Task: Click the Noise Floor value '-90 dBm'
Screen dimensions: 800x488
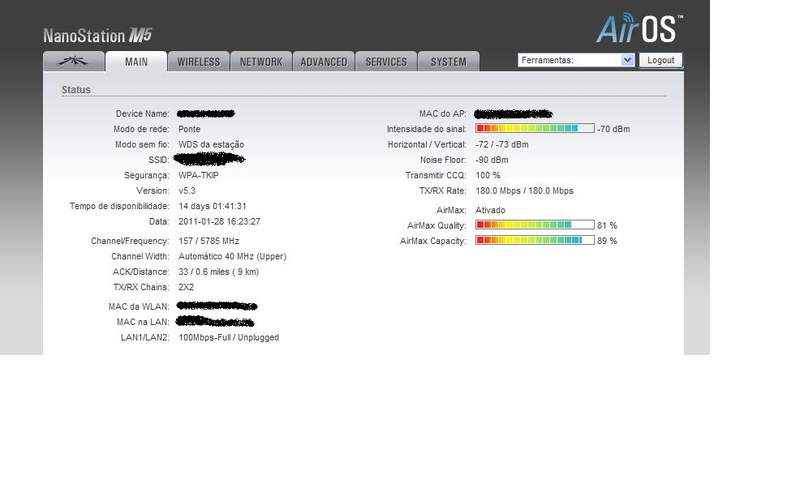Action: click(x=492, y=160)
